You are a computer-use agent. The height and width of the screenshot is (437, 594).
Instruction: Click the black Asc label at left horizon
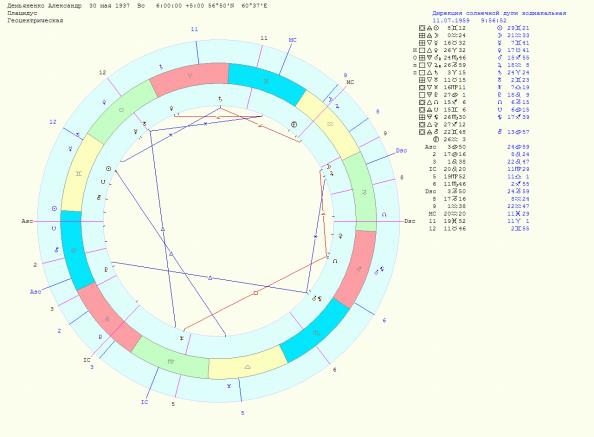(x=27, y=221)
